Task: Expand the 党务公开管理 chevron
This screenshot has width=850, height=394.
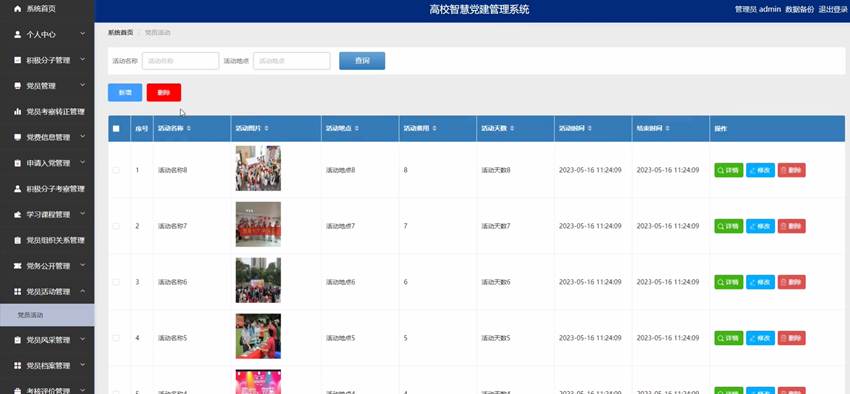Action: (x=82, y=266)
